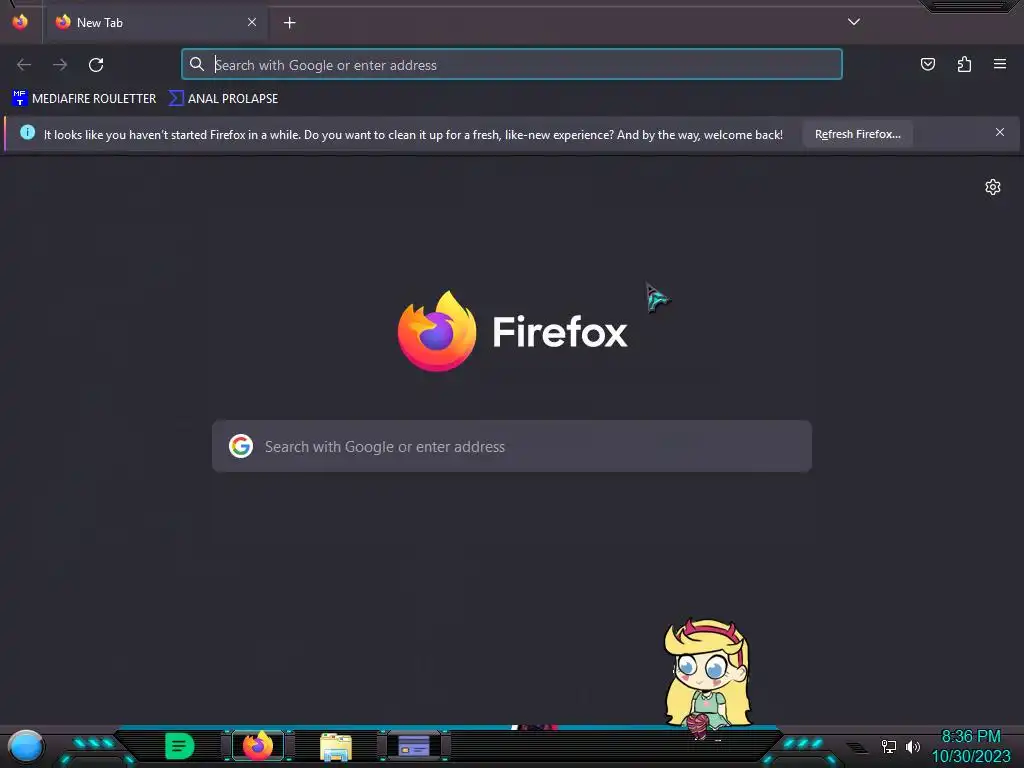Click the page's Google search box
The height and width of the screenshot is (768, 1024).
point(512,446)
